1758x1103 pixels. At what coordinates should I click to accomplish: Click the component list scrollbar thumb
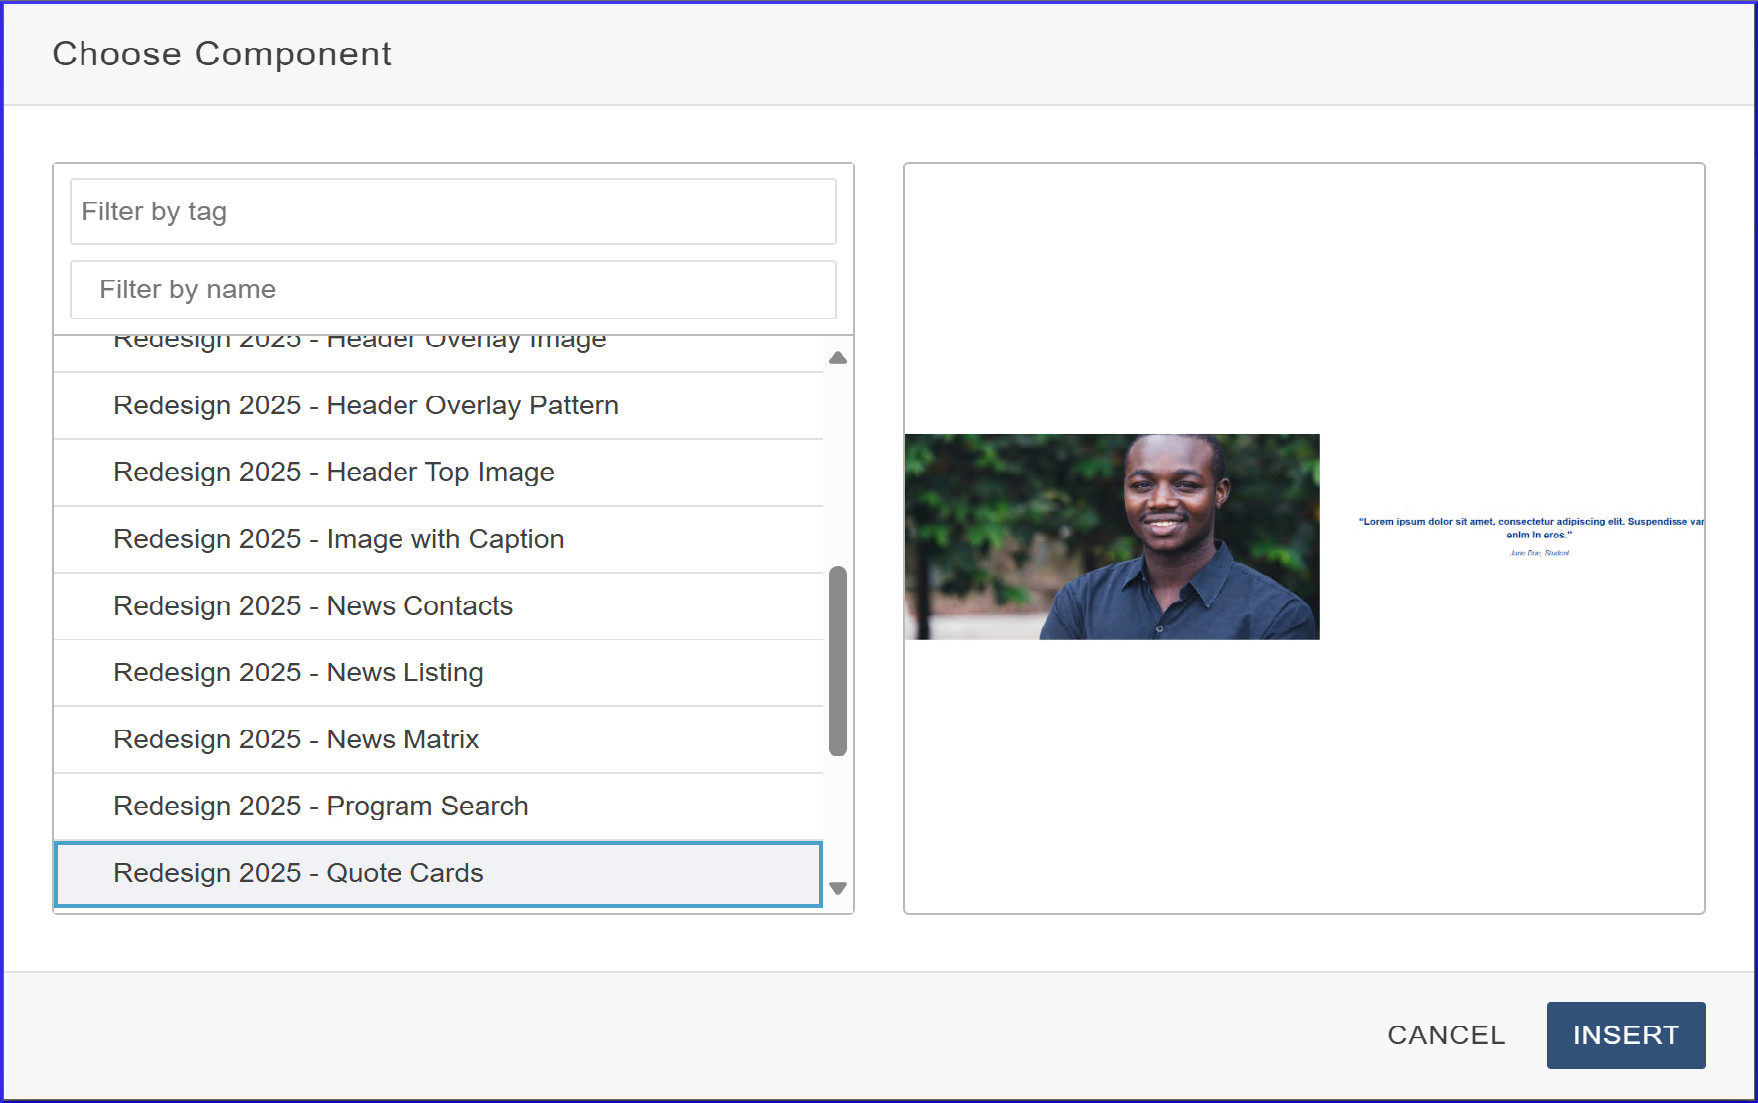(838, 660)
